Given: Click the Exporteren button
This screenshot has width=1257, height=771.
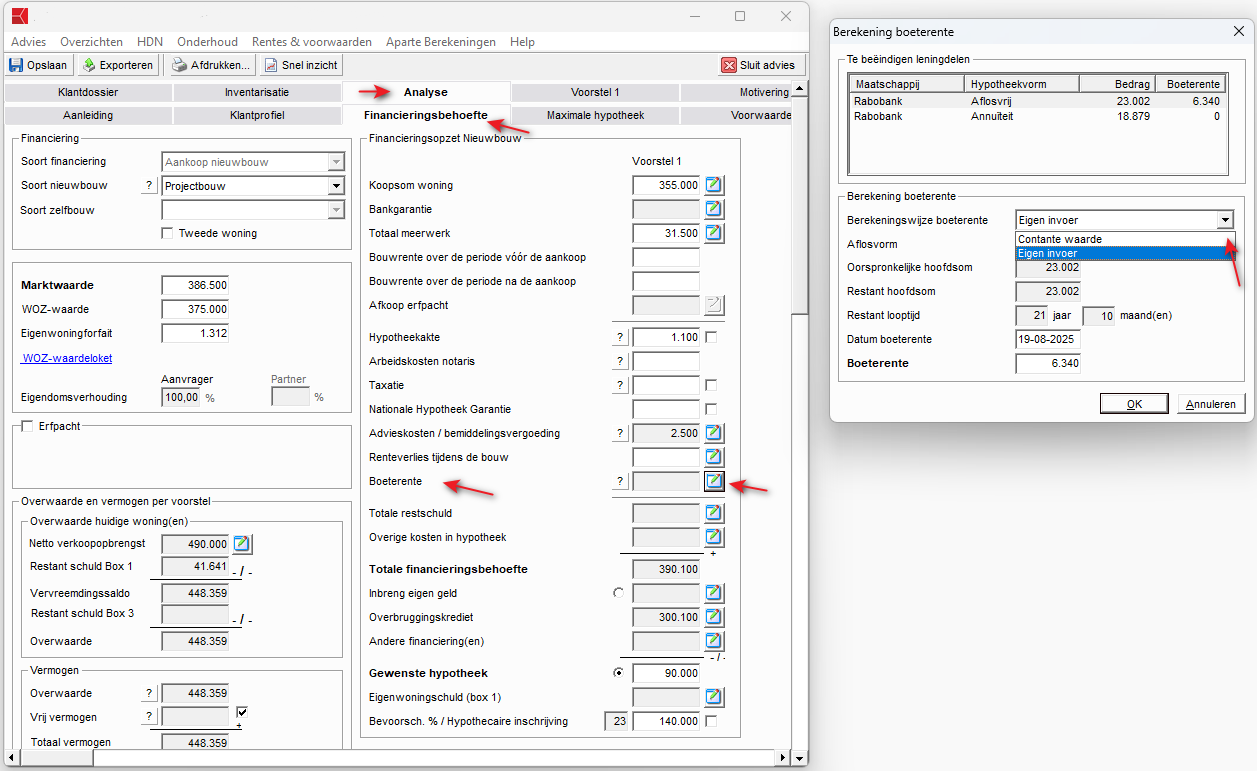Looking at the screenshot, I should coord(118,65).
